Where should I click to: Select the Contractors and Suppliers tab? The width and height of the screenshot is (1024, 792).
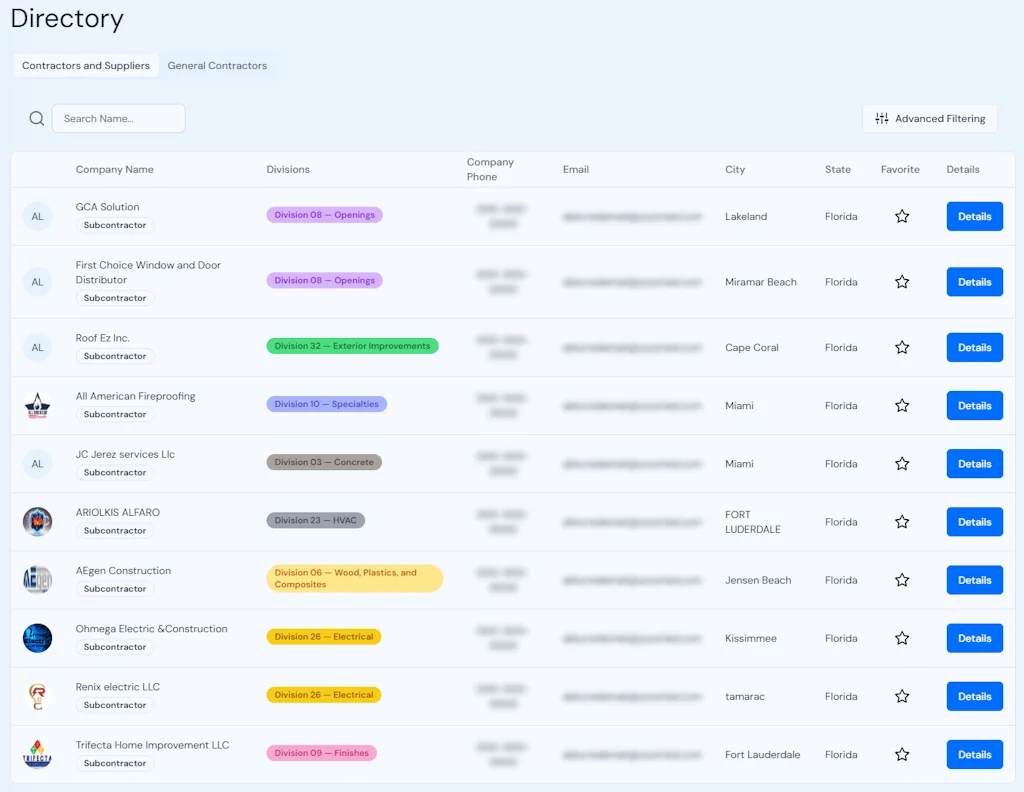(x=85, y=65)
